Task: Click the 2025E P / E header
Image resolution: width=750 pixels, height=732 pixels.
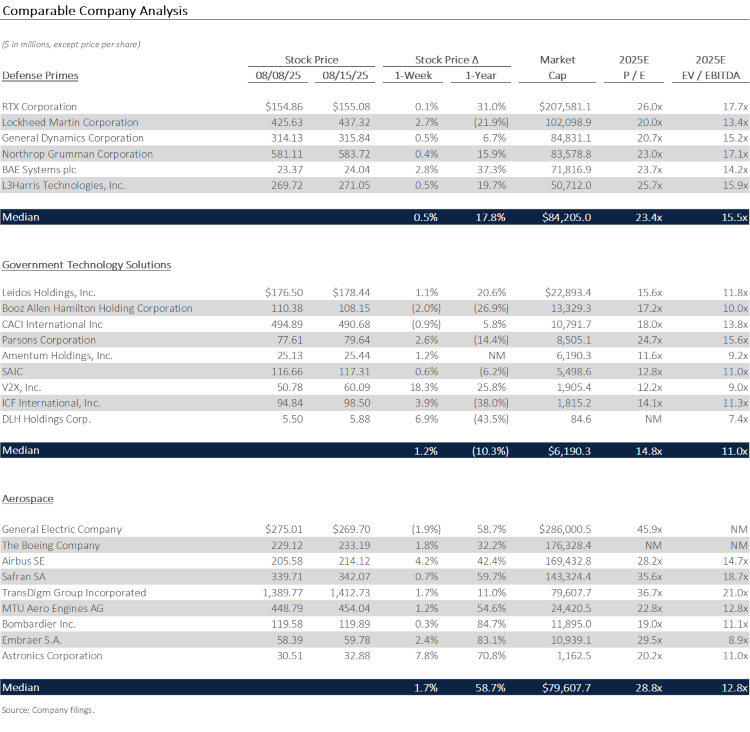Action: coord(634,67)
